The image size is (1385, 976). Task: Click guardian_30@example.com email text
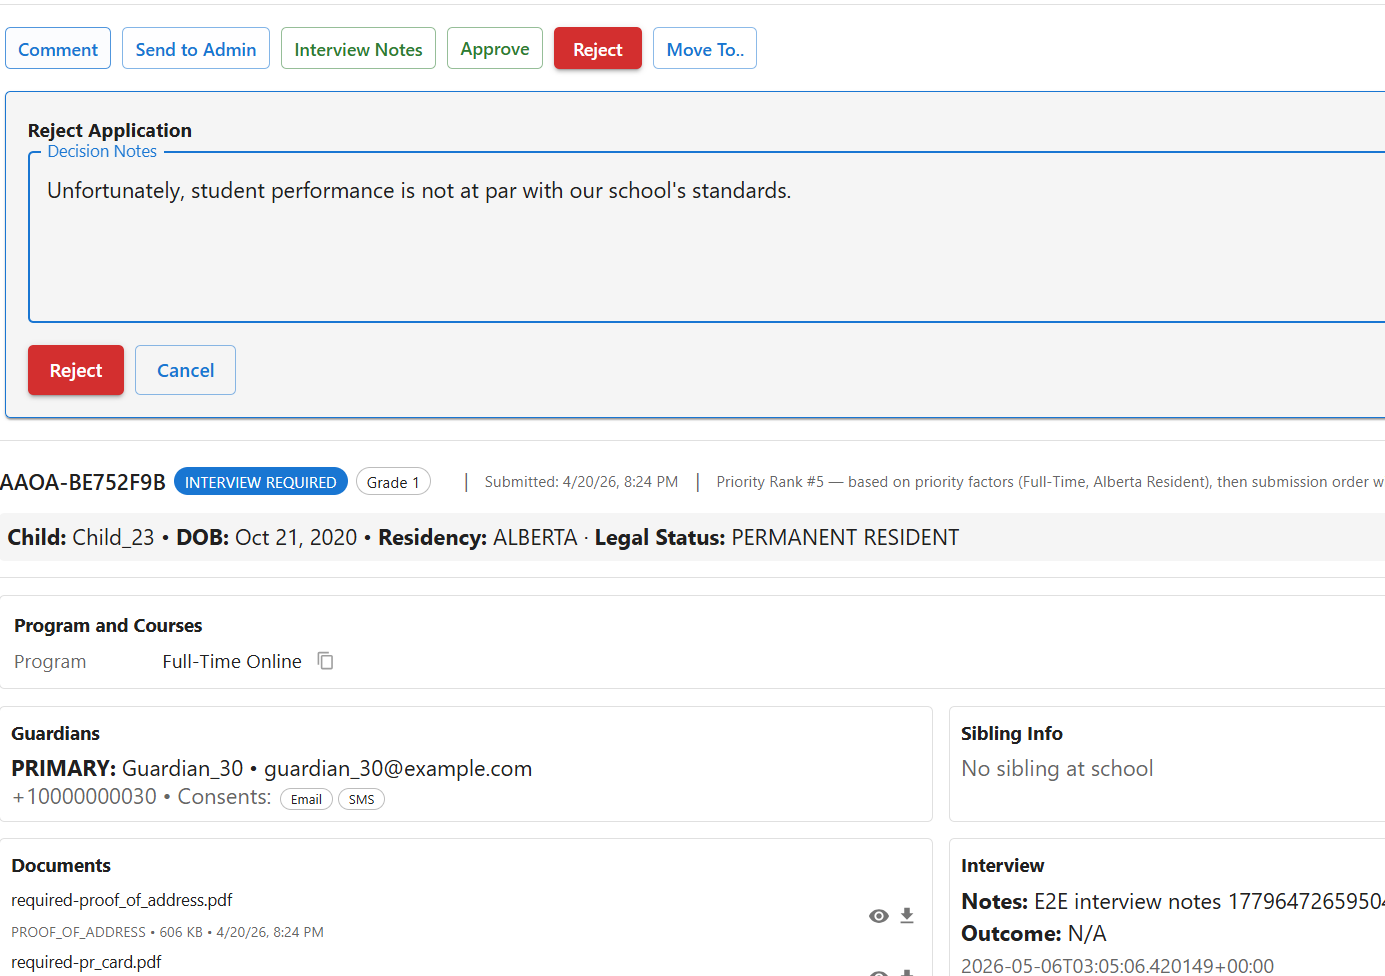[398, 768]
